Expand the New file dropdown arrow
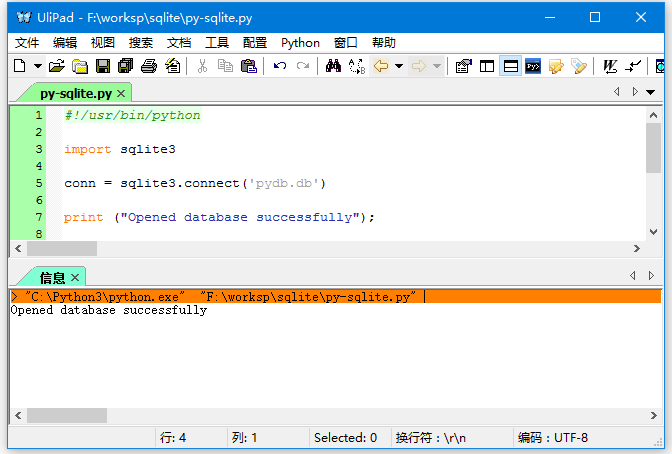 (38, 66)
